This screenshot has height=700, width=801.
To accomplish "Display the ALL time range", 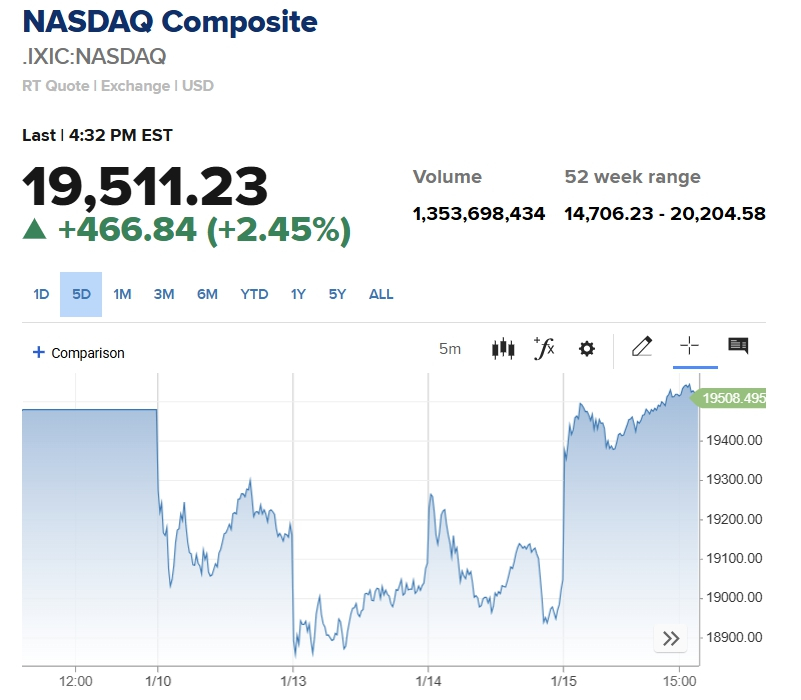I will point(381,294).
